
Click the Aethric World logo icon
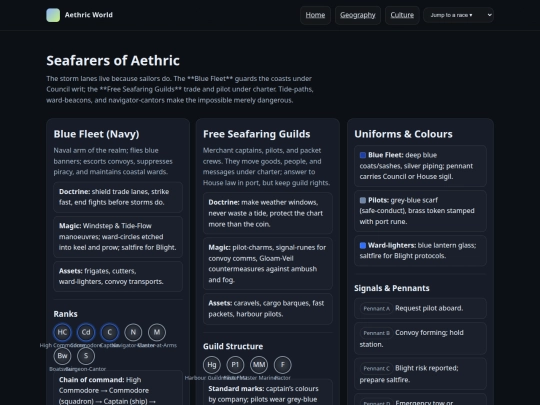click(x=53, y=15)
